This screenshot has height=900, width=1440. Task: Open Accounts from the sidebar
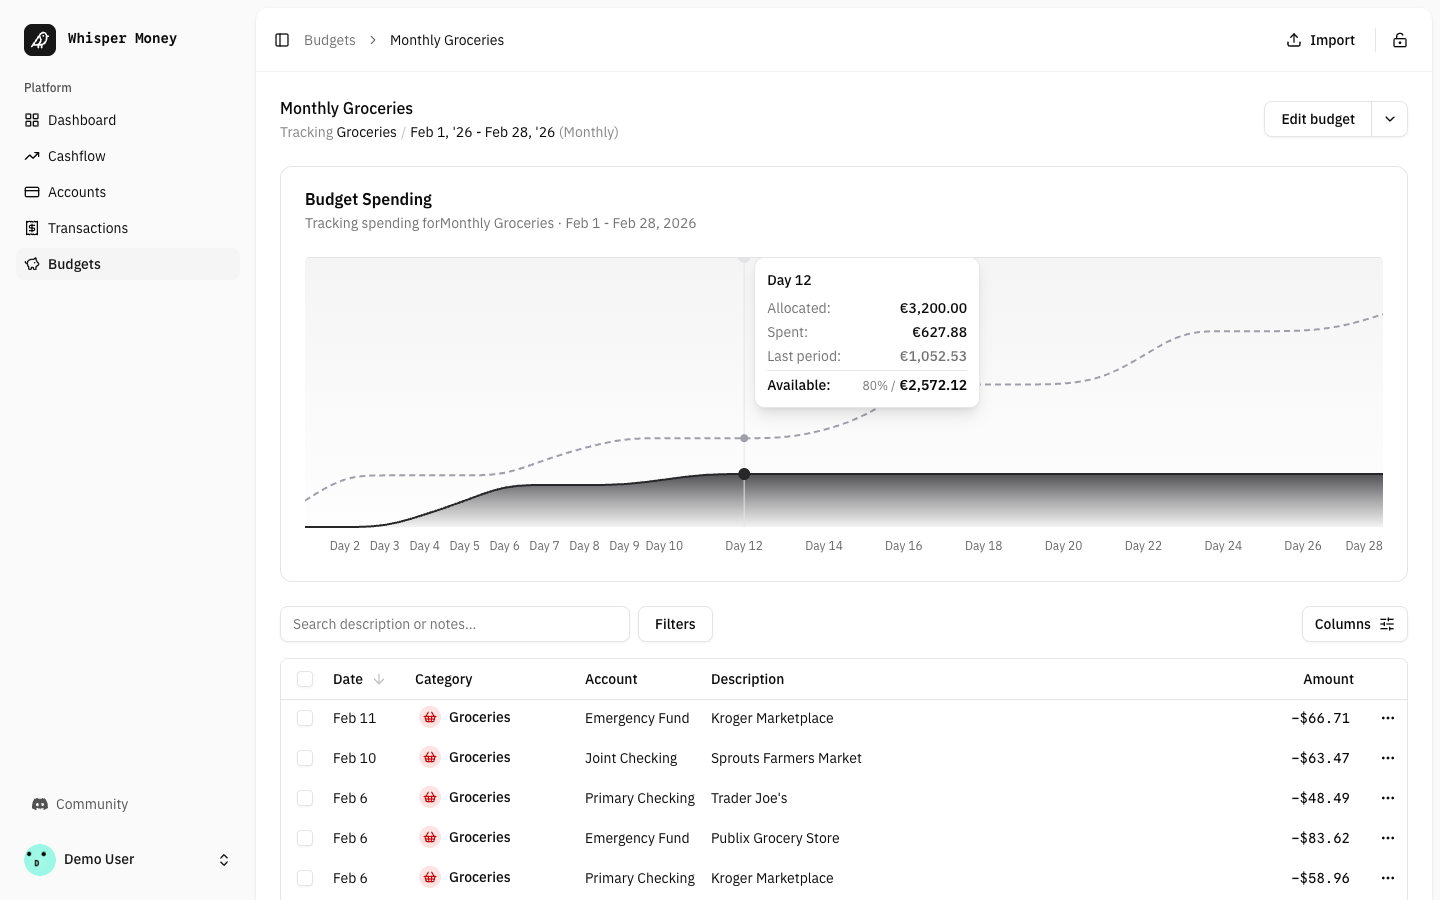point(77,192)
